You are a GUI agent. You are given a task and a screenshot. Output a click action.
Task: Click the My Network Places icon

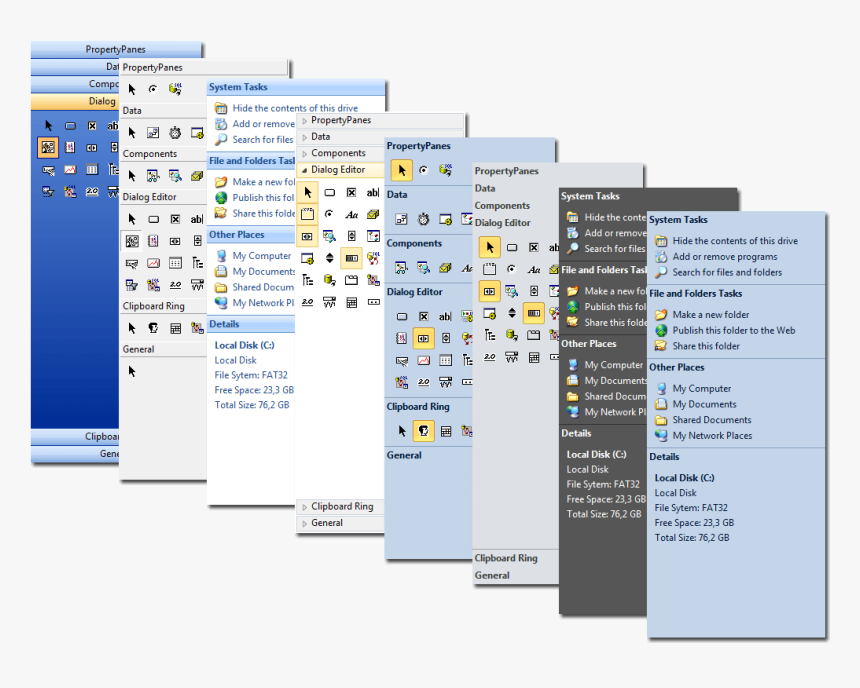click(663, 435)
